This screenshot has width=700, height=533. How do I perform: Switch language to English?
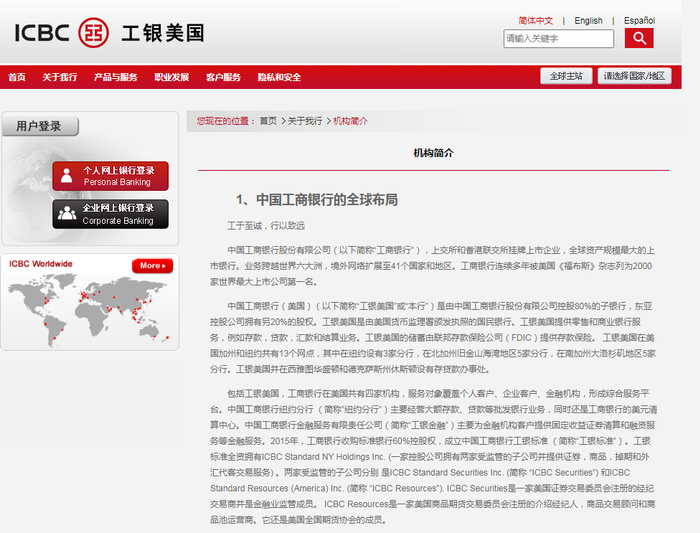point(588,20)
